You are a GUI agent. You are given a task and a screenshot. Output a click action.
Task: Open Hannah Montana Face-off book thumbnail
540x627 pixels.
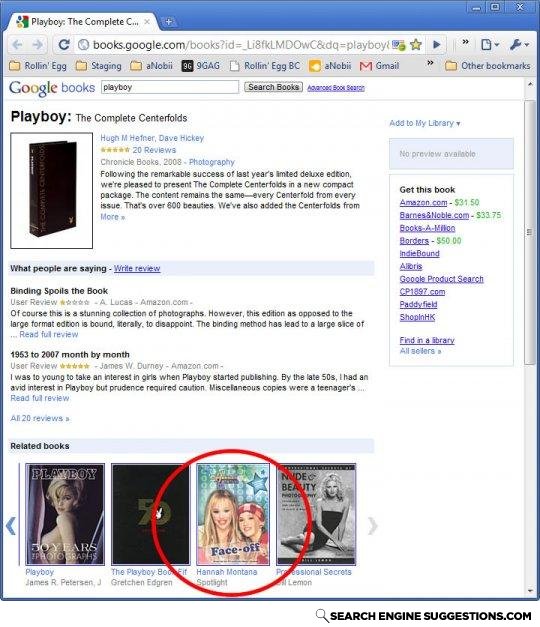(x=233, y=514)
